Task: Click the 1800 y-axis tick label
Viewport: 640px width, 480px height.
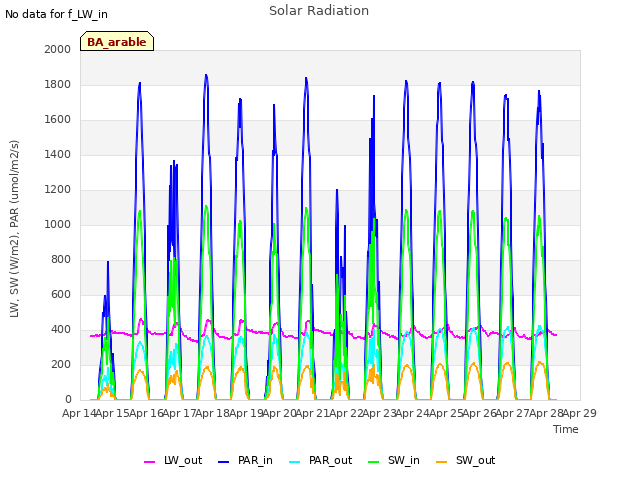Action: click(58, 84)
